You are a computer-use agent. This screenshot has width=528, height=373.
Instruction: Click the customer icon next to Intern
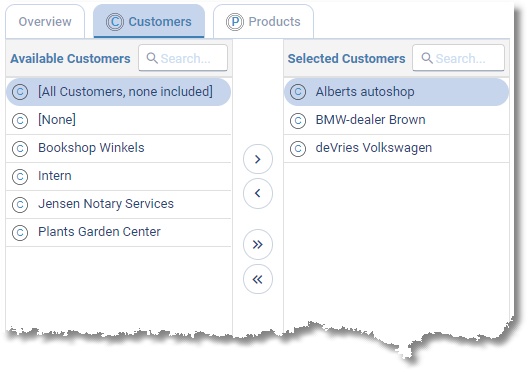pyautogui.click(x=20, y=176)
